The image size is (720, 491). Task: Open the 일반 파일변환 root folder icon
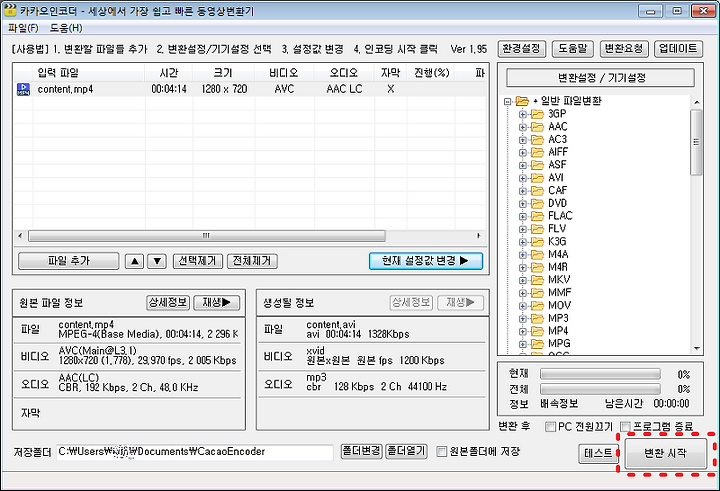[522, 101]
